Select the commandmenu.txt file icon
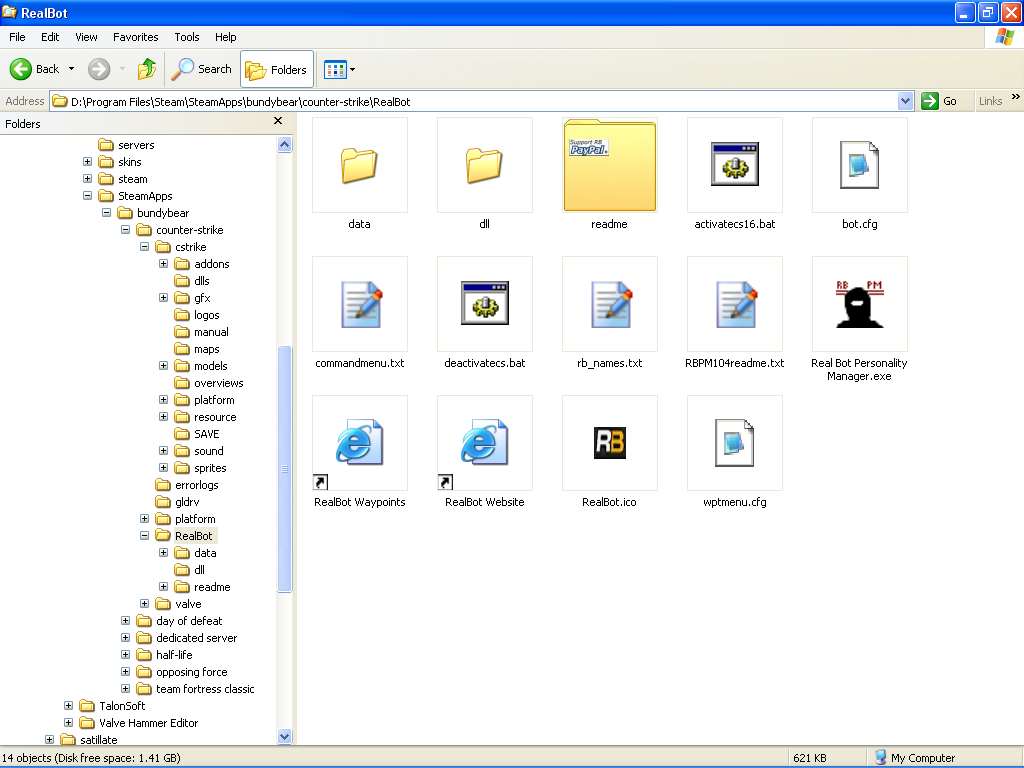The image size is (1024, 768). tap(360, 304)
